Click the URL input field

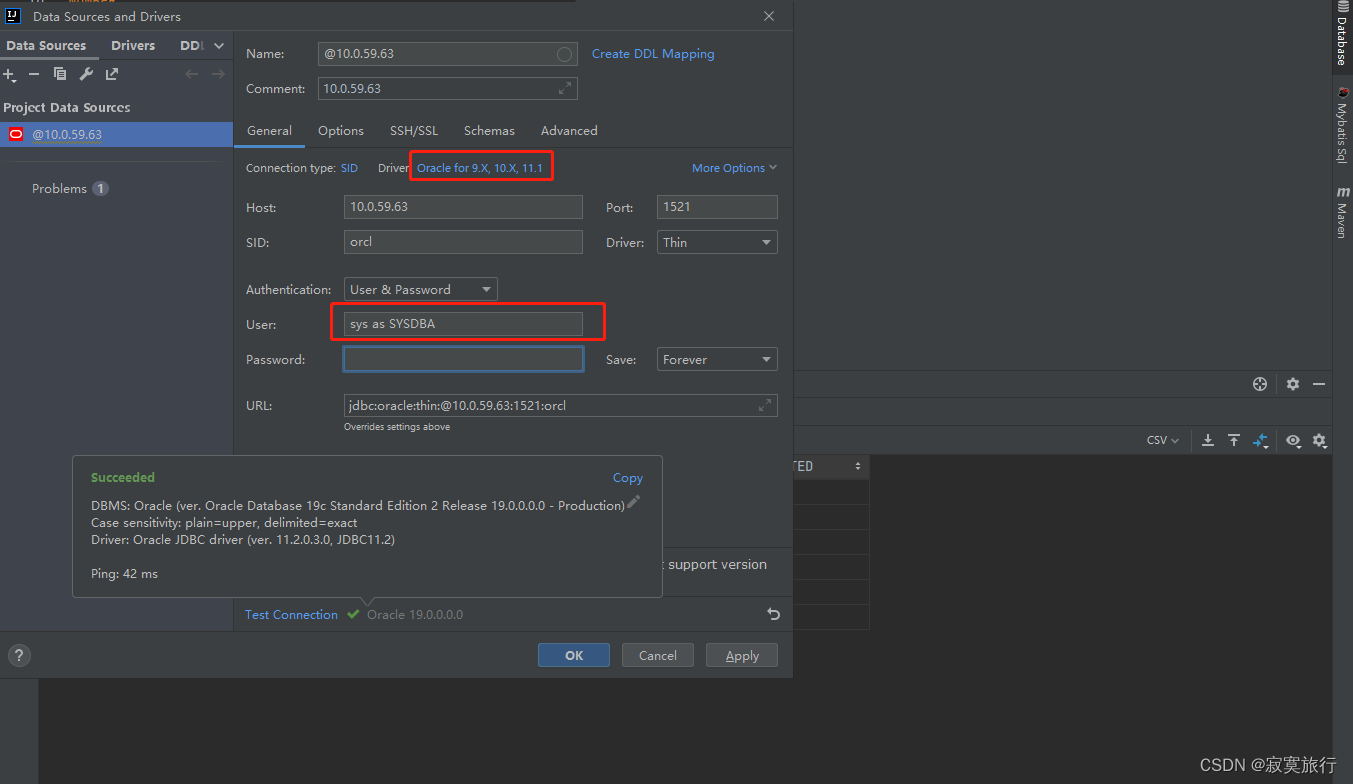(560, 405)
